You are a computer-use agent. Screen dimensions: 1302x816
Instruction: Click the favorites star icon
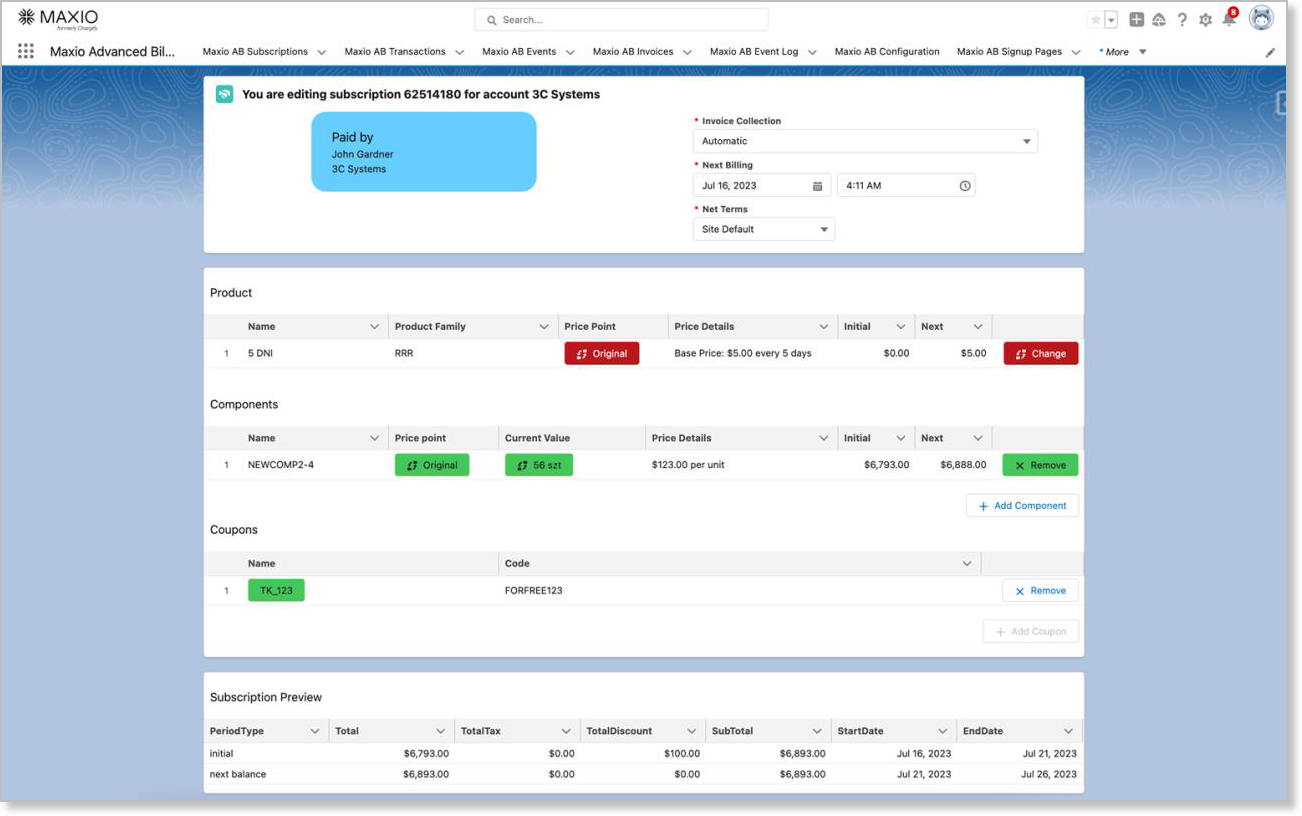click(x=1096, y=20)
